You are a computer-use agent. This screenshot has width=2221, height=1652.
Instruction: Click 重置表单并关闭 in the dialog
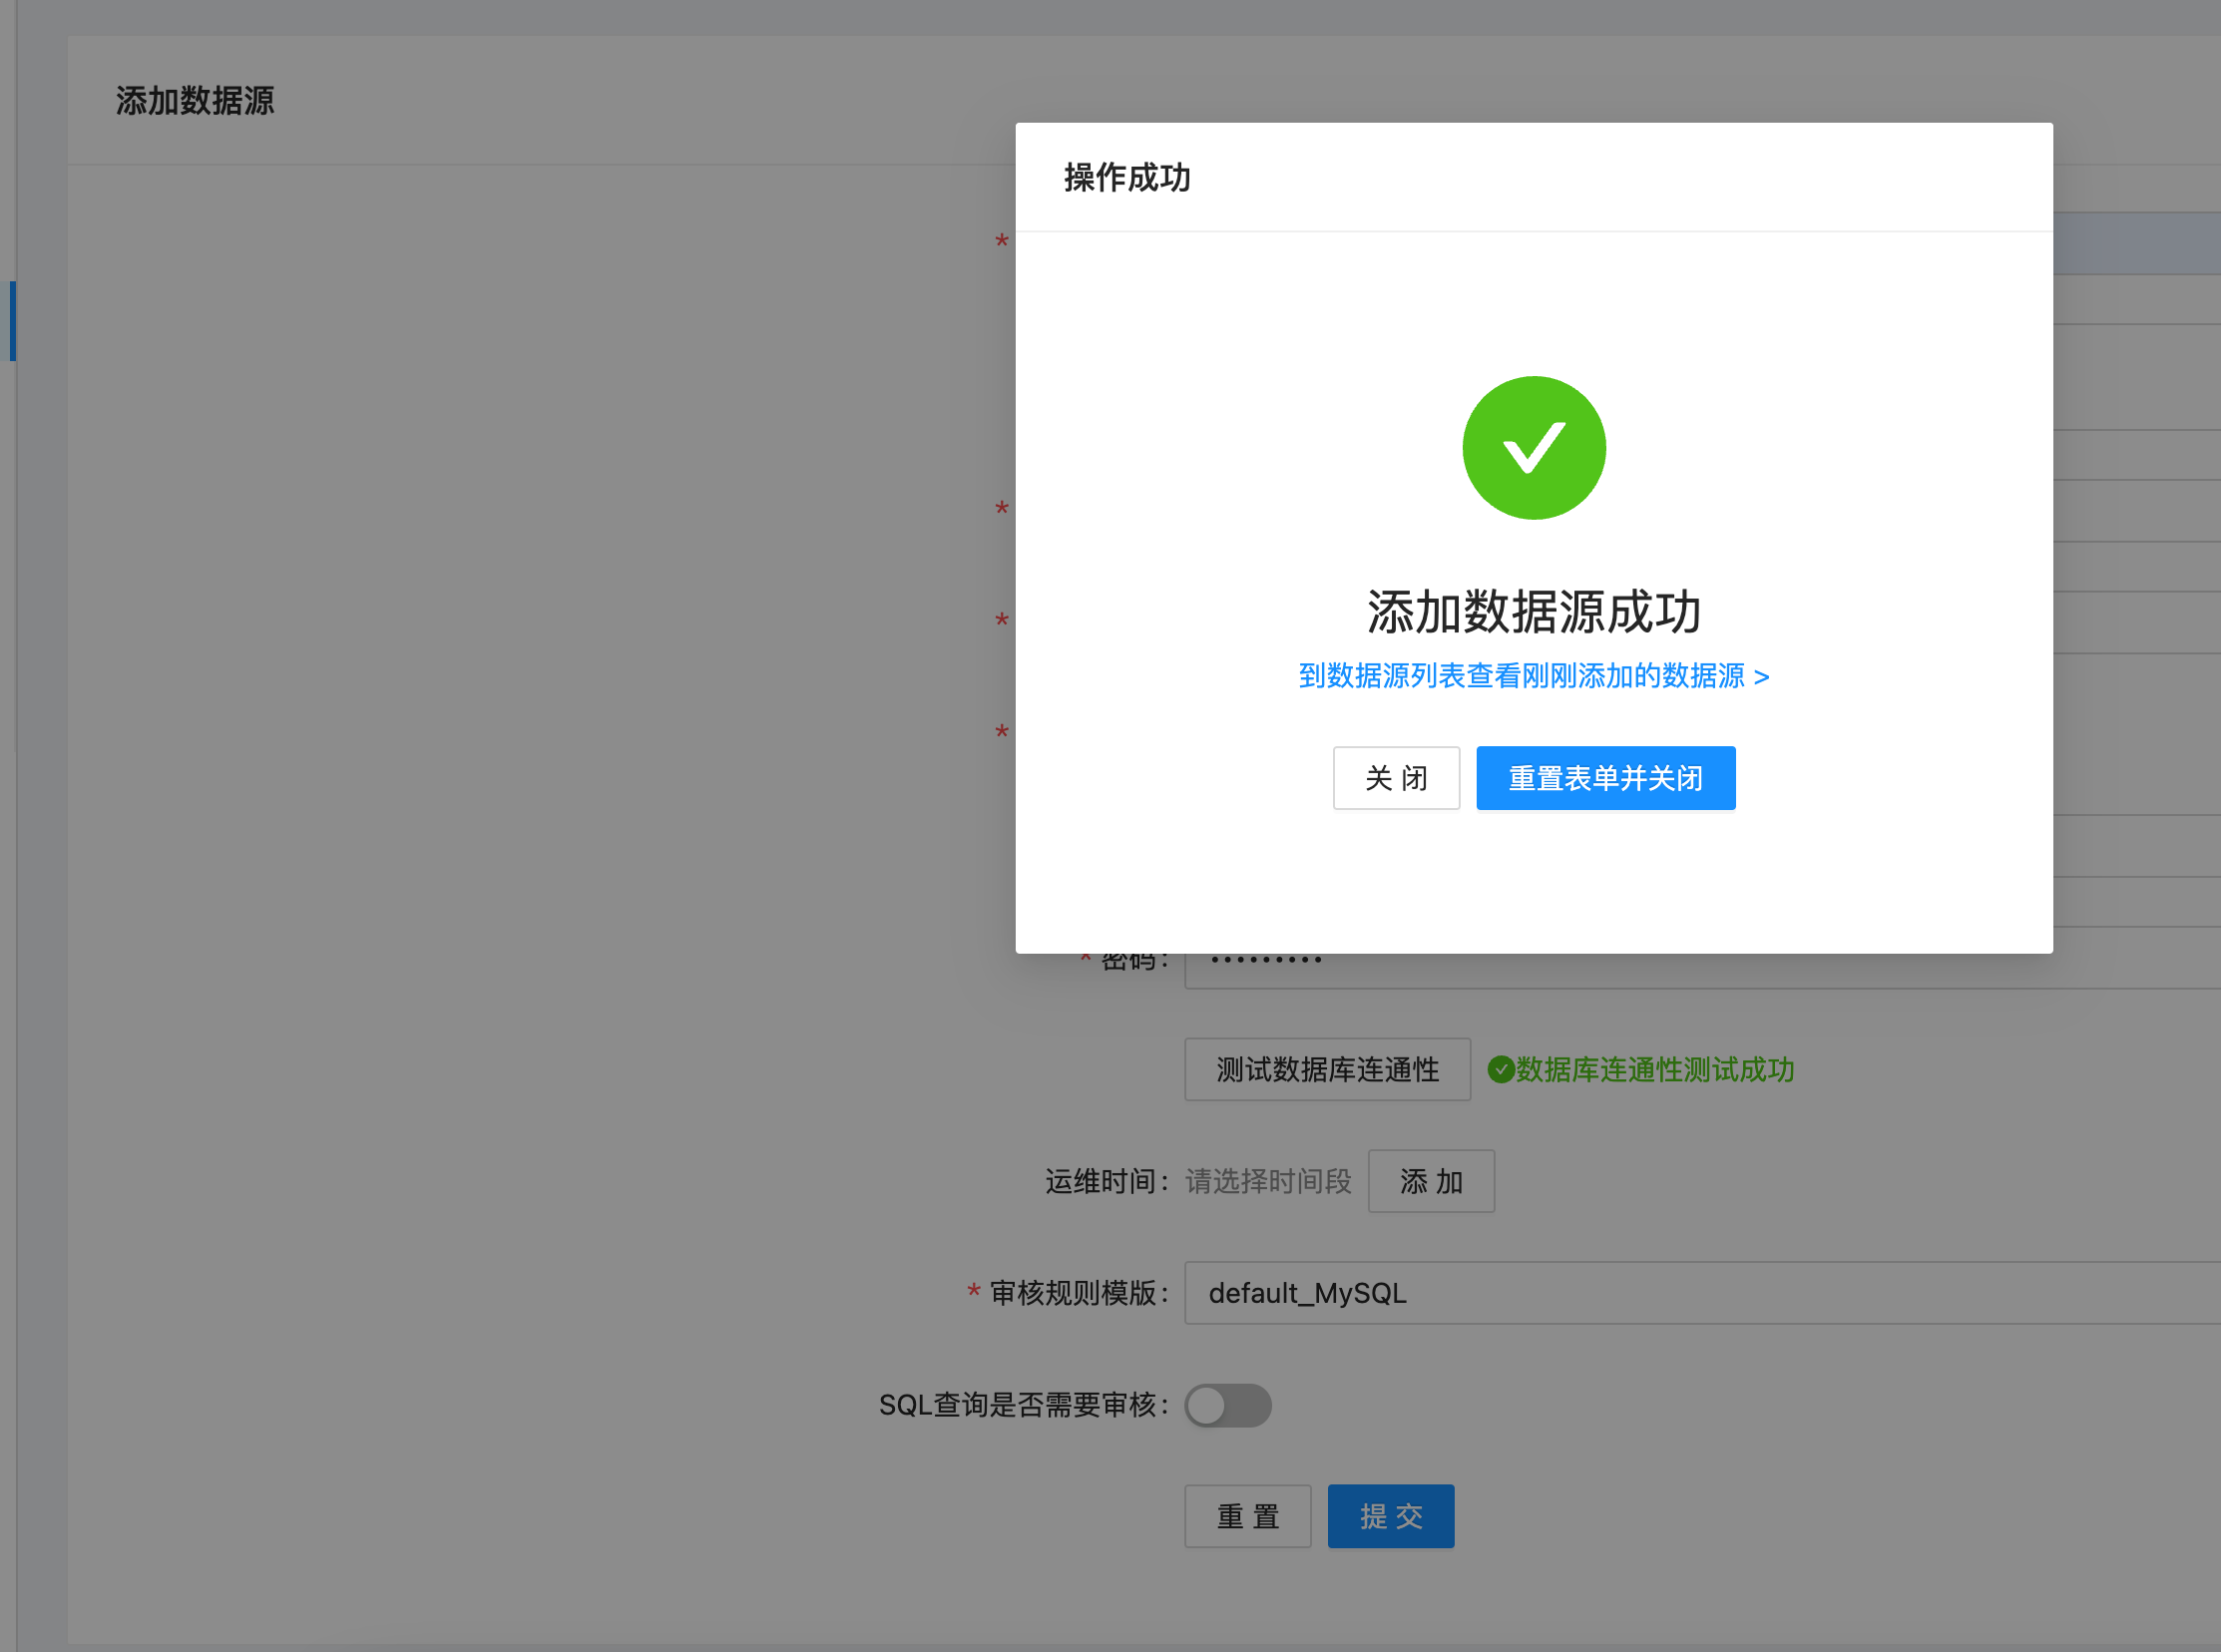pyautogui.click(x=1605, y=778)
